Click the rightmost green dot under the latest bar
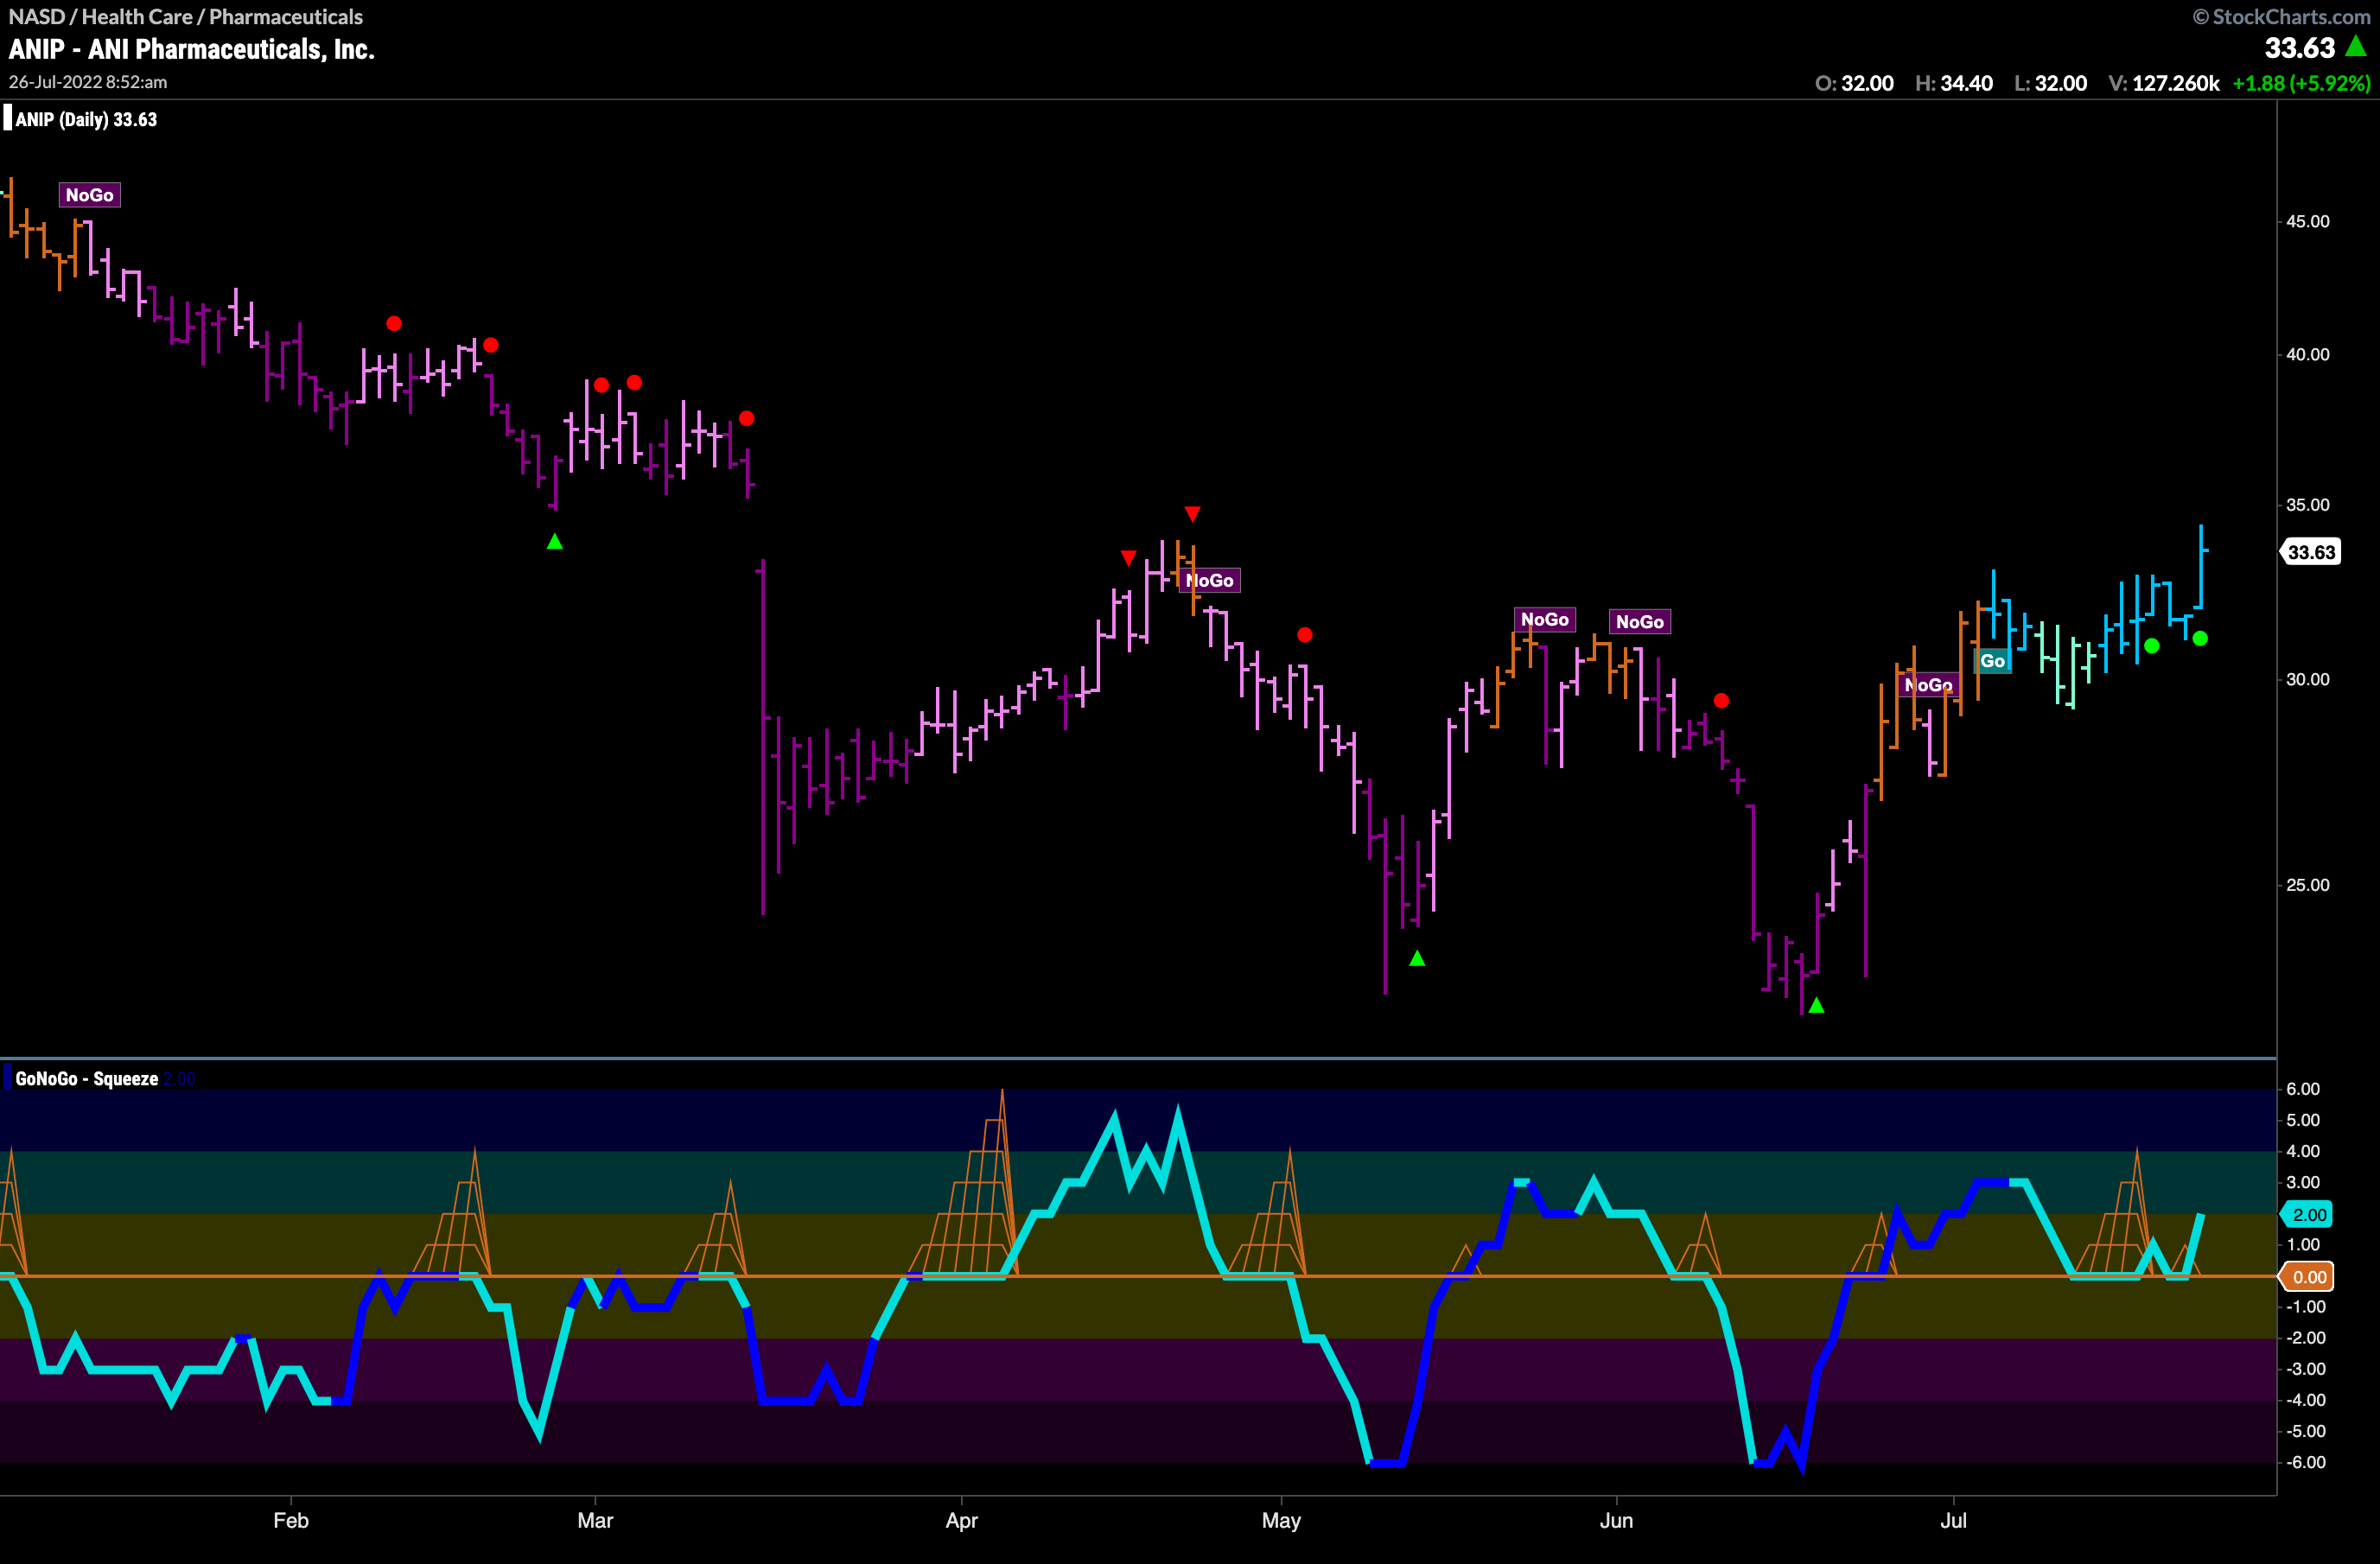The image size is (2380, 1564). coord(2200,638)
